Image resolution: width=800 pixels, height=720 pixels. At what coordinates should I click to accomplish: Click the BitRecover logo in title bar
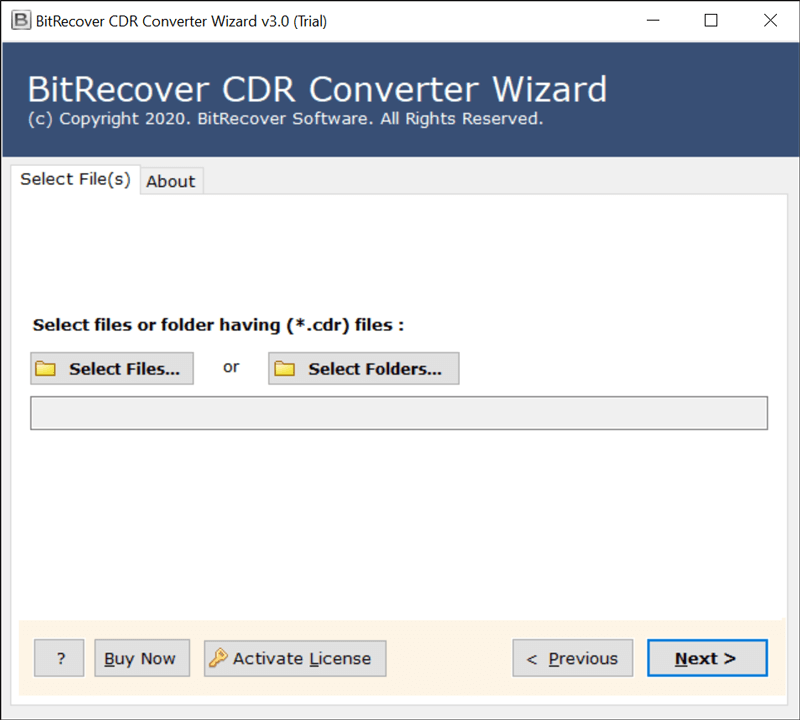(x=20, y=21)
